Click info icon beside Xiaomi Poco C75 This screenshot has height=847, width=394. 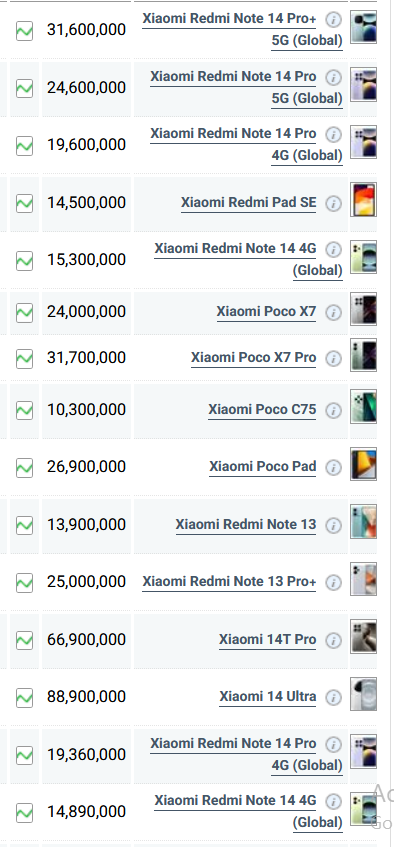click(333, 411)
